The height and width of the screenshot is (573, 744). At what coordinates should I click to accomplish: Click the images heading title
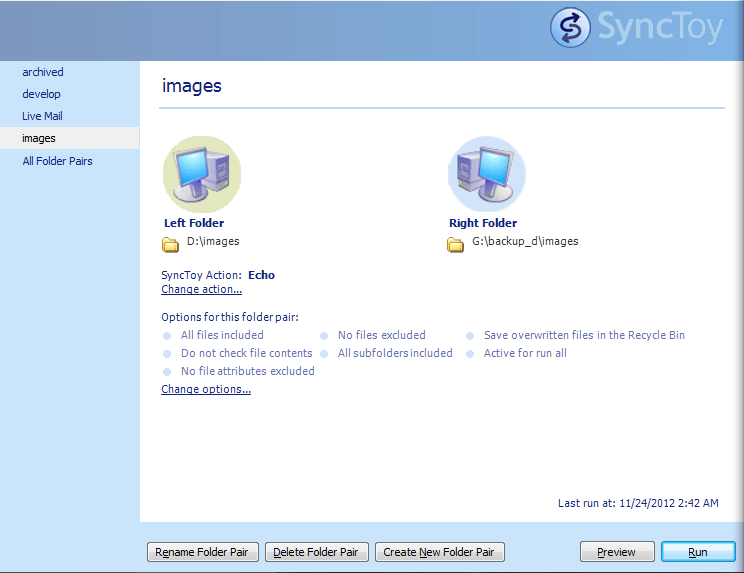[x=192, y=86]
